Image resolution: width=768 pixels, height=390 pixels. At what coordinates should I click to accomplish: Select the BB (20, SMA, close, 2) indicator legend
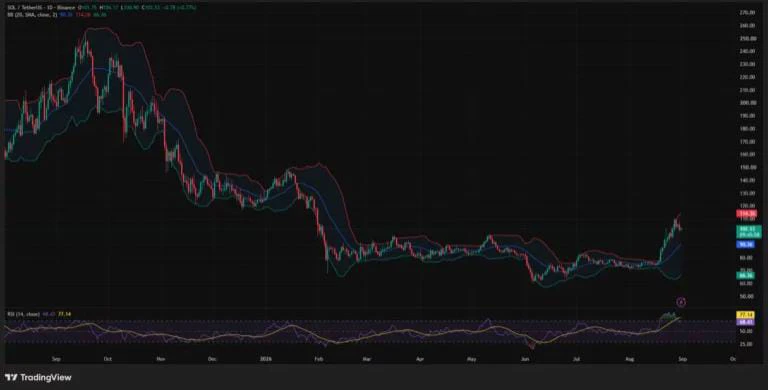point(32,15)
